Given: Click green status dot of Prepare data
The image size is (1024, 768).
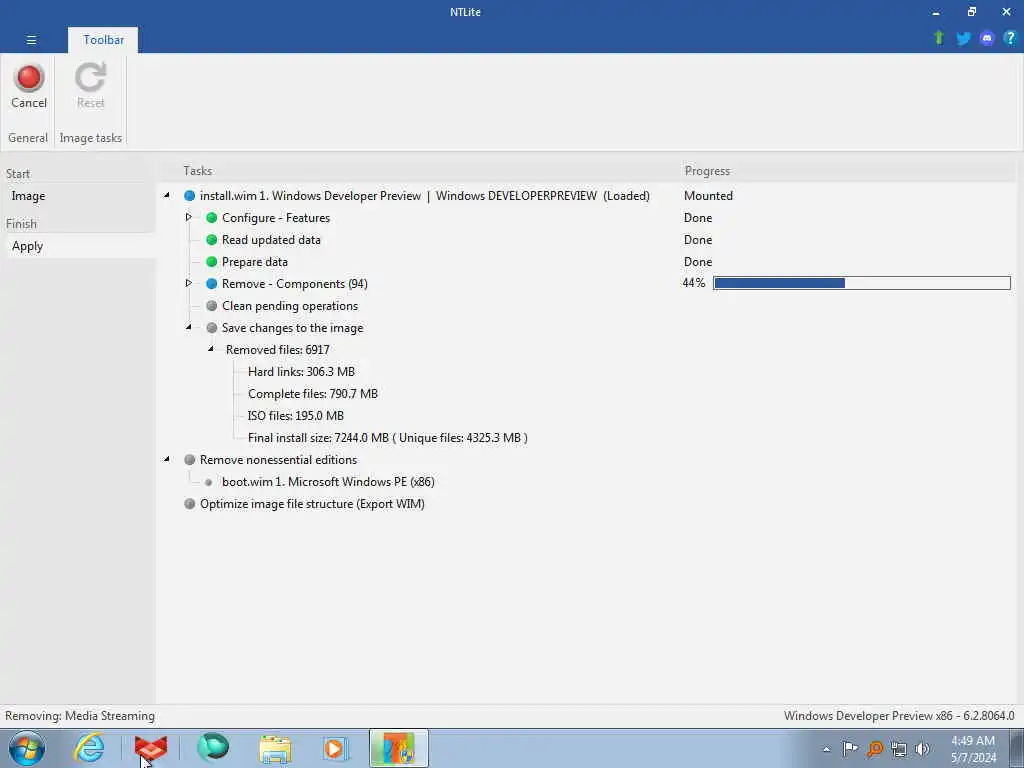Looking at the screenshot, I should (212, 262).
